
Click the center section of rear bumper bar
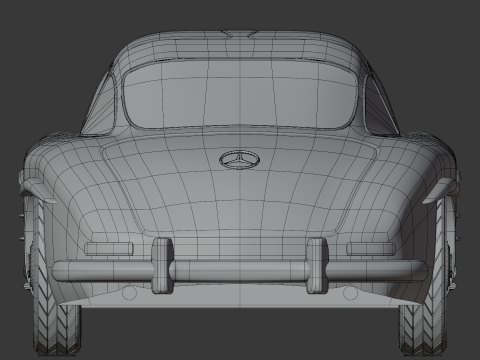240,271
